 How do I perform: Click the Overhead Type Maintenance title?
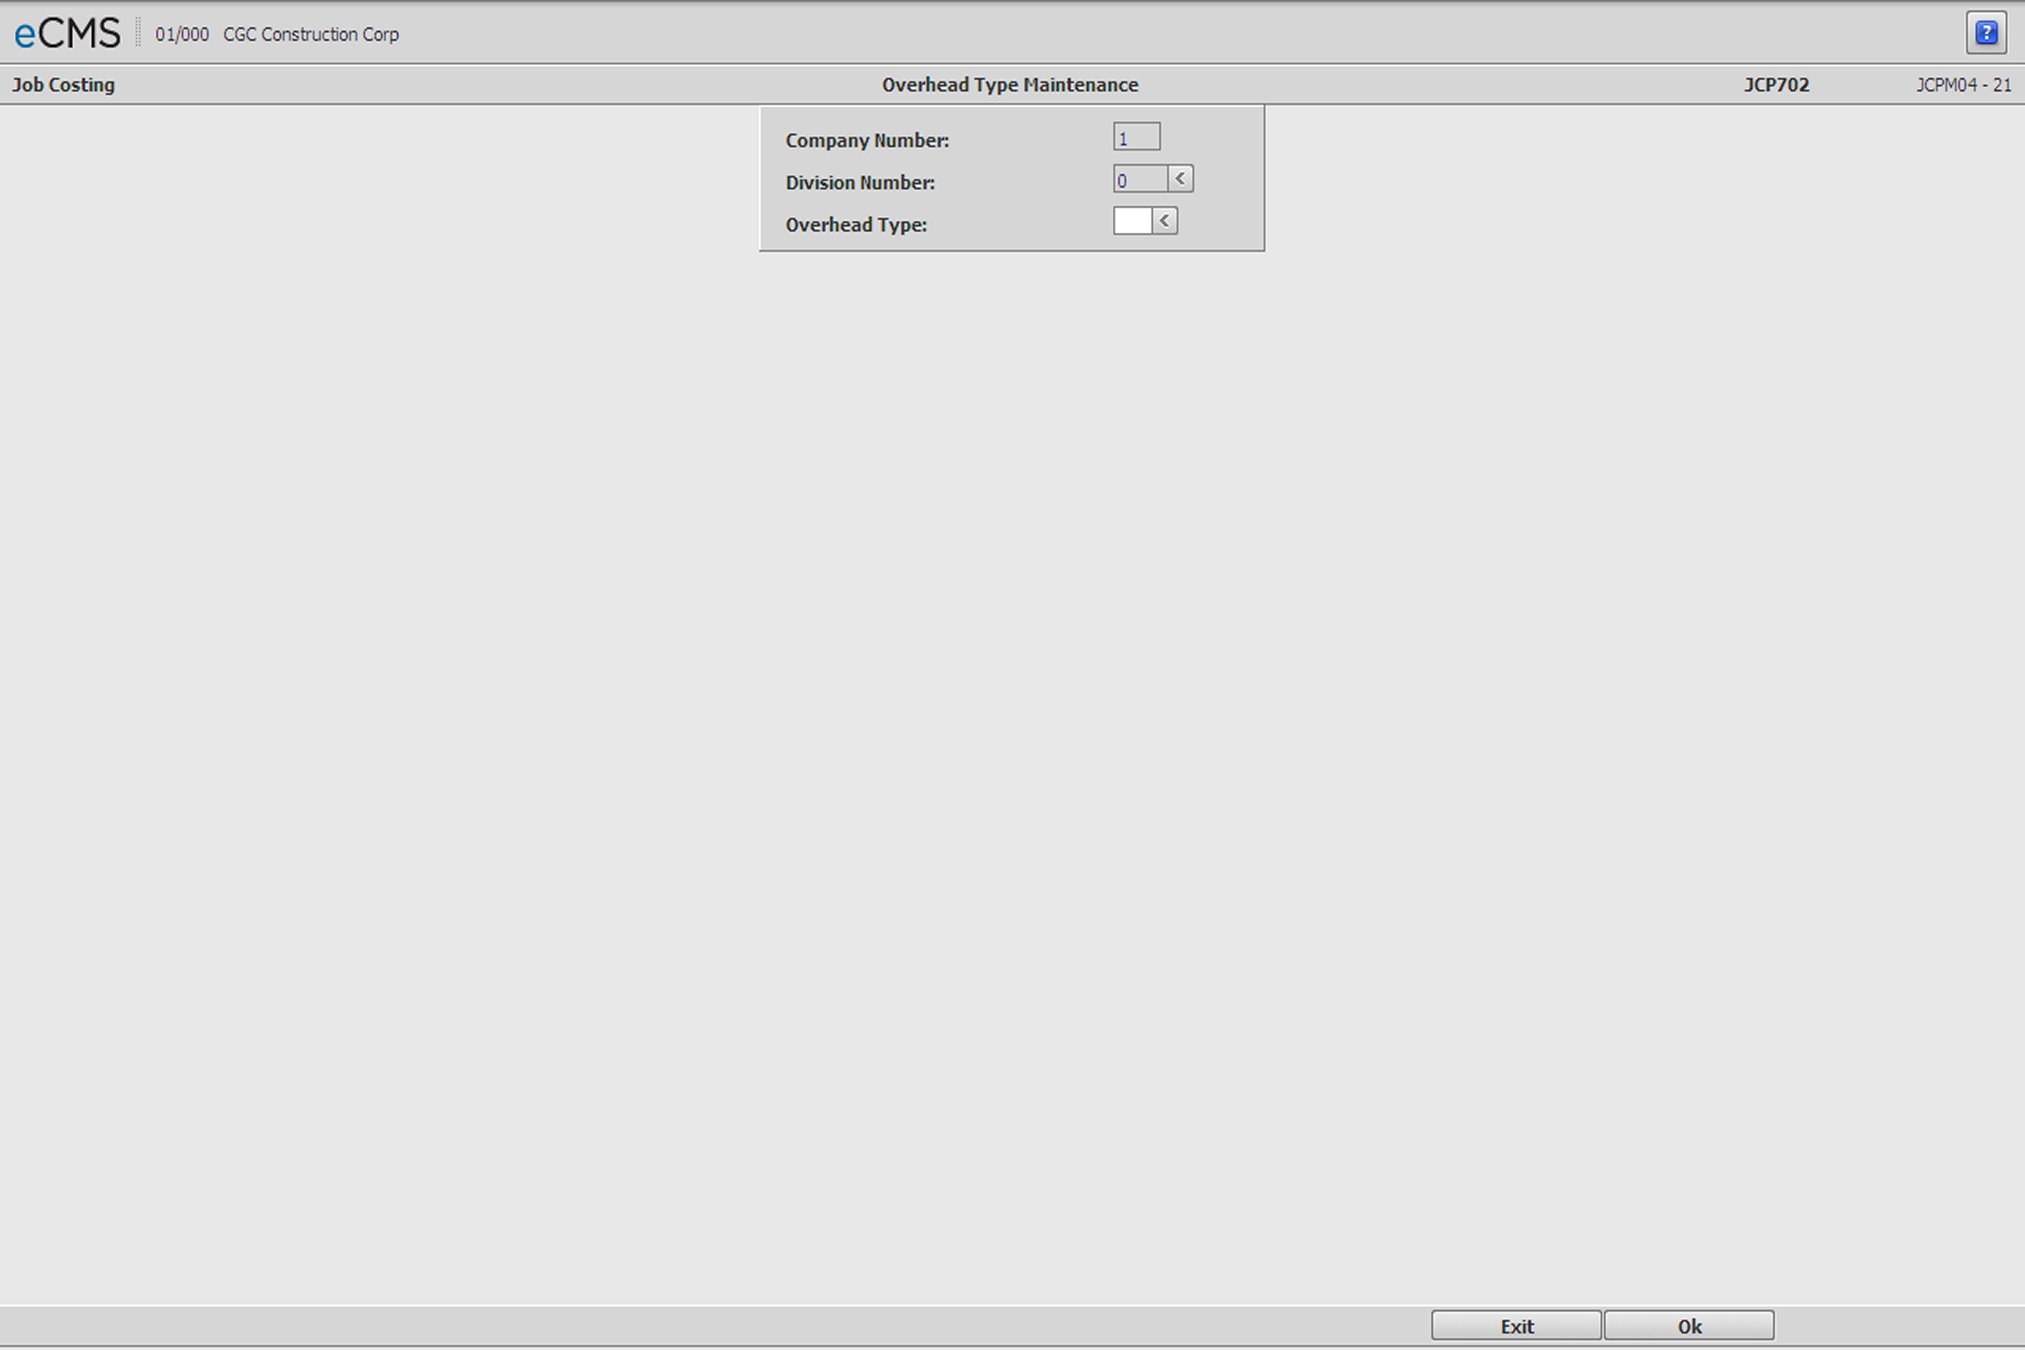[x=1010, y=85]
